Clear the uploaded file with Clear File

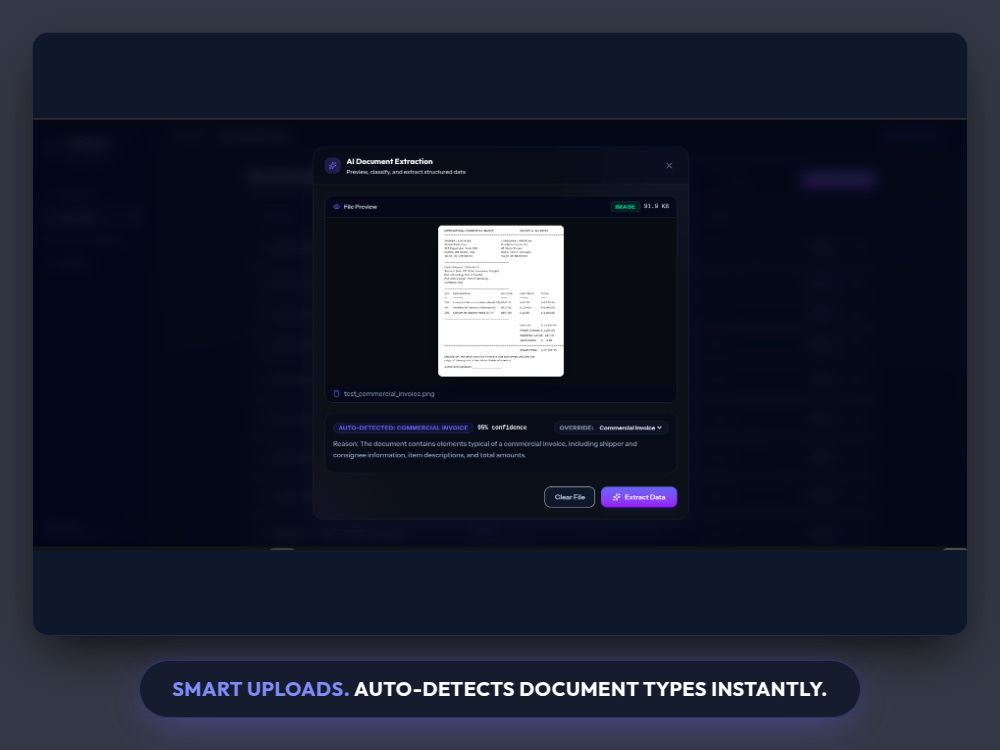tap(570, 497)
